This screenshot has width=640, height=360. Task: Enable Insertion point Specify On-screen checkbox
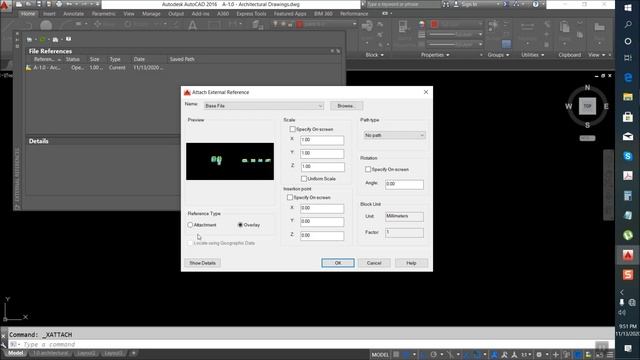[290, 197]
